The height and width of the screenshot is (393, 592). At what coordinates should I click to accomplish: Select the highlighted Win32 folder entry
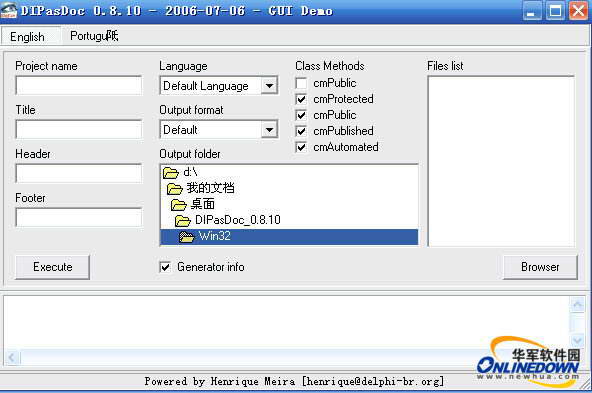(x=289, y=237)
